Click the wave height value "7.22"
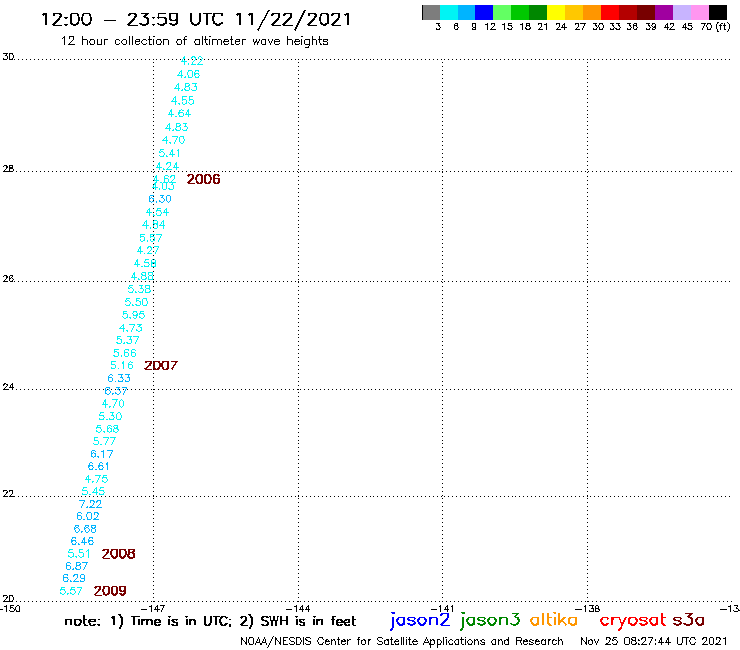Image resolution: width=740 pixels, height=650 pixels. (91, 504)
